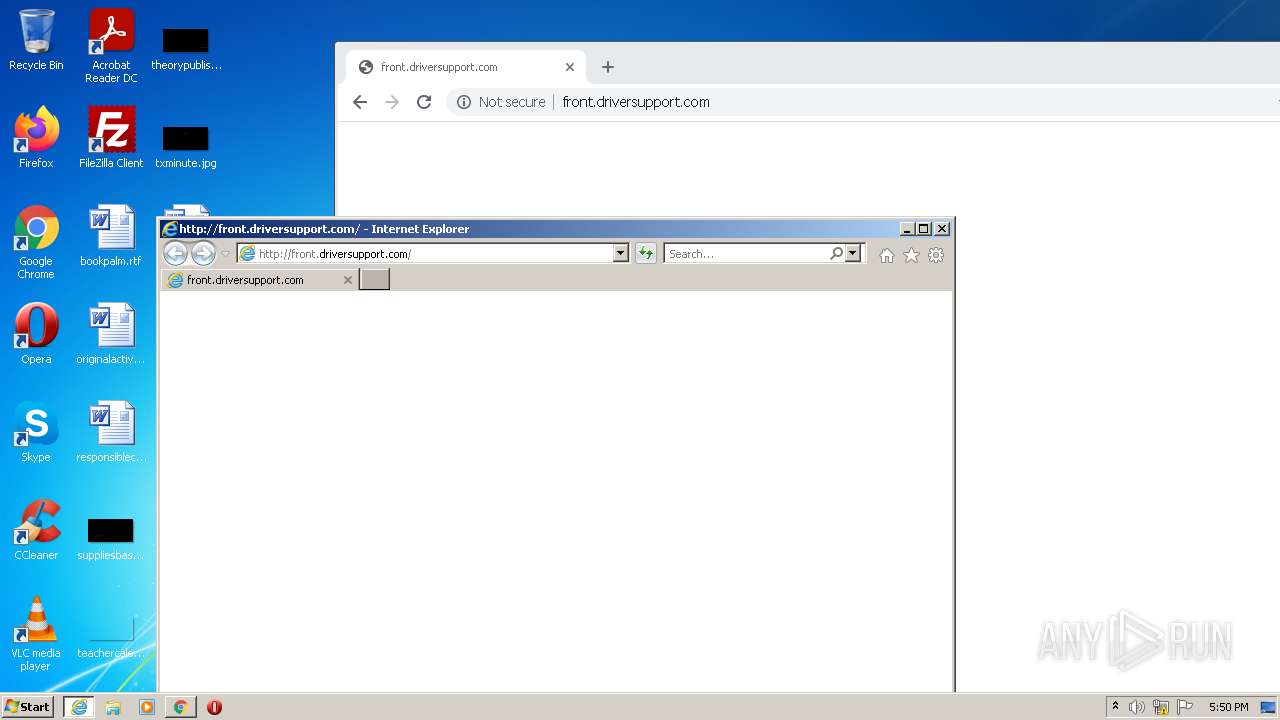Select theorypublis file on desktop
The height and width of the screenshot is (720, 1280).
point(186,48)
